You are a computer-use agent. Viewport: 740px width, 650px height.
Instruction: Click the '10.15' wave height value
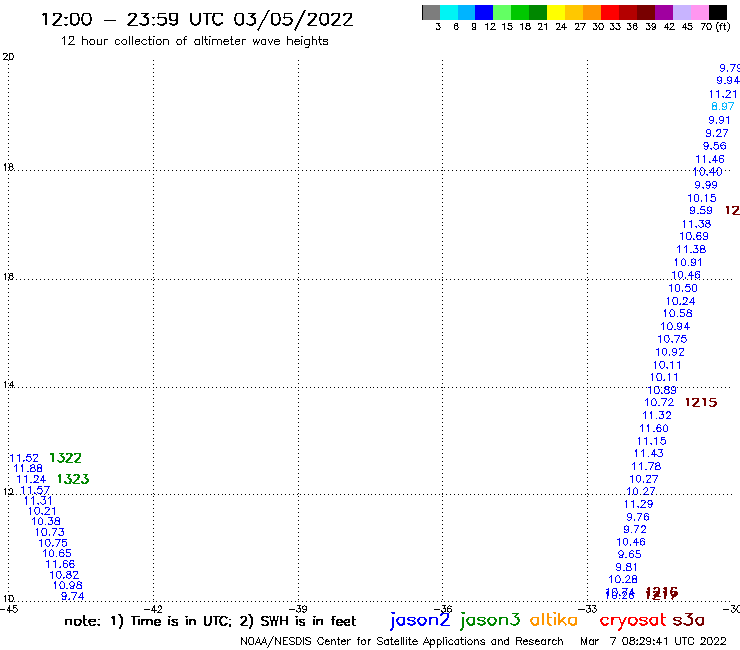[702, 198]
